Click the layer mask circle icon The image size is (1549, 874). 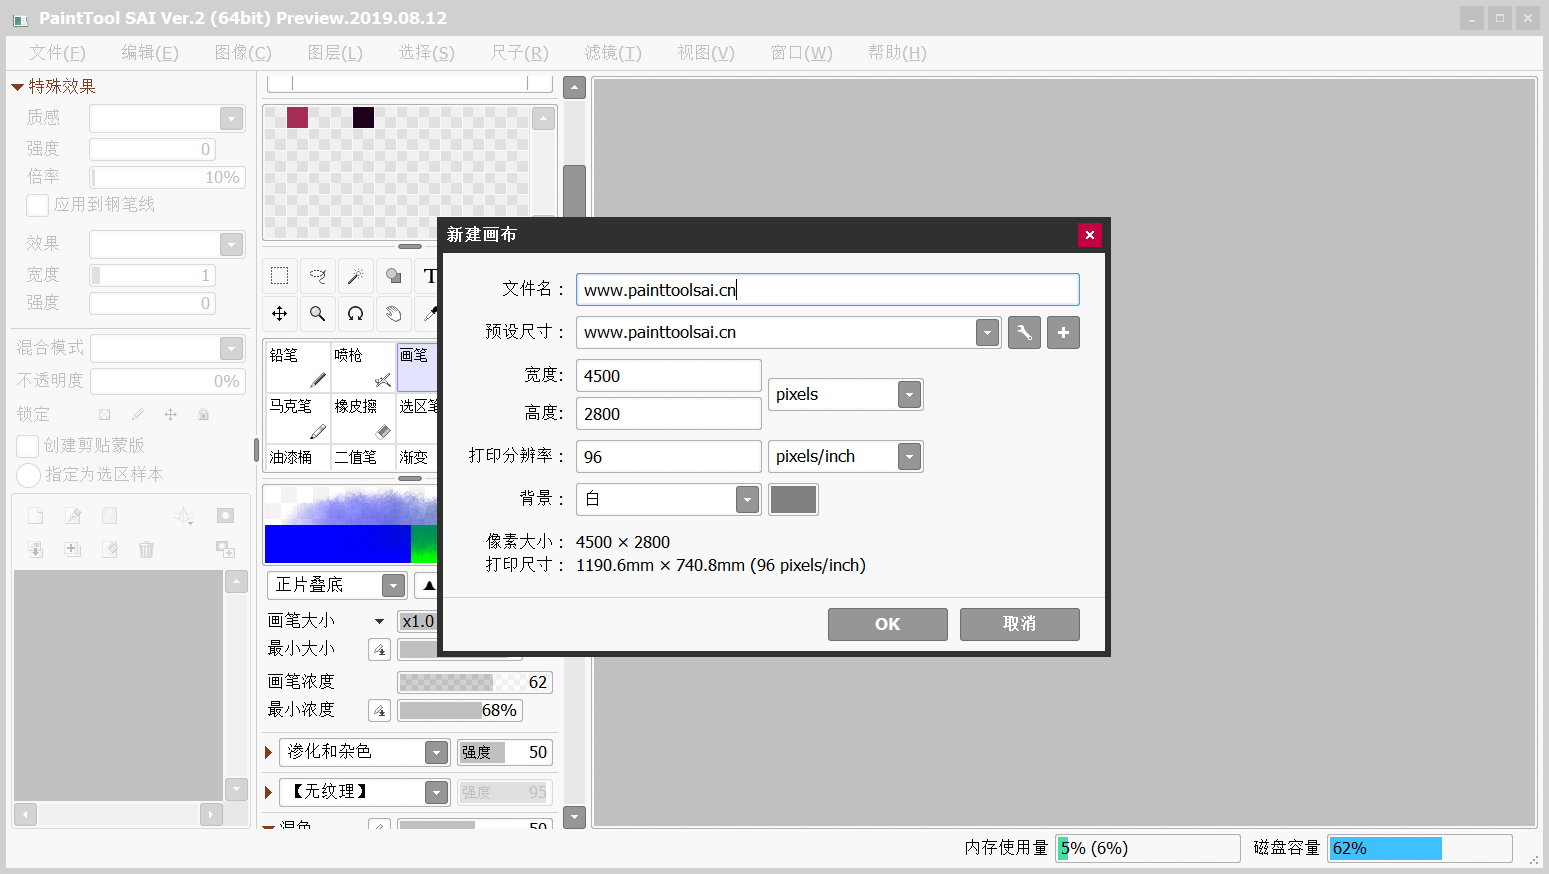coord(225,516)
